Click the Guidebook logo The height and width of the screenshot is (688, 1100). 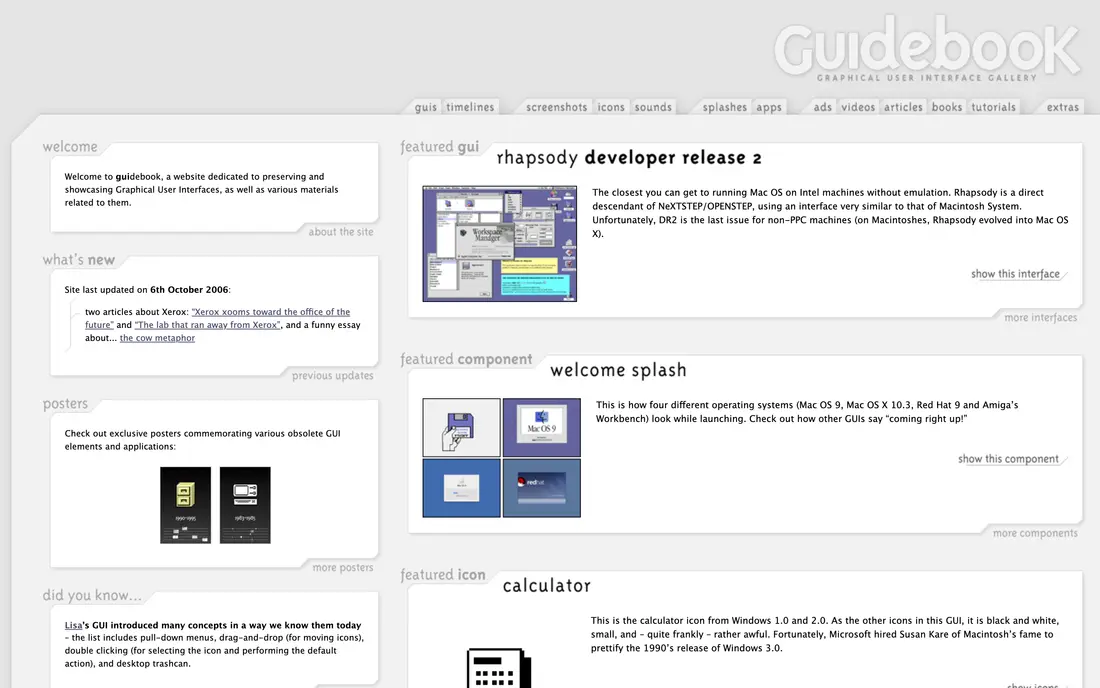(926, 48)
